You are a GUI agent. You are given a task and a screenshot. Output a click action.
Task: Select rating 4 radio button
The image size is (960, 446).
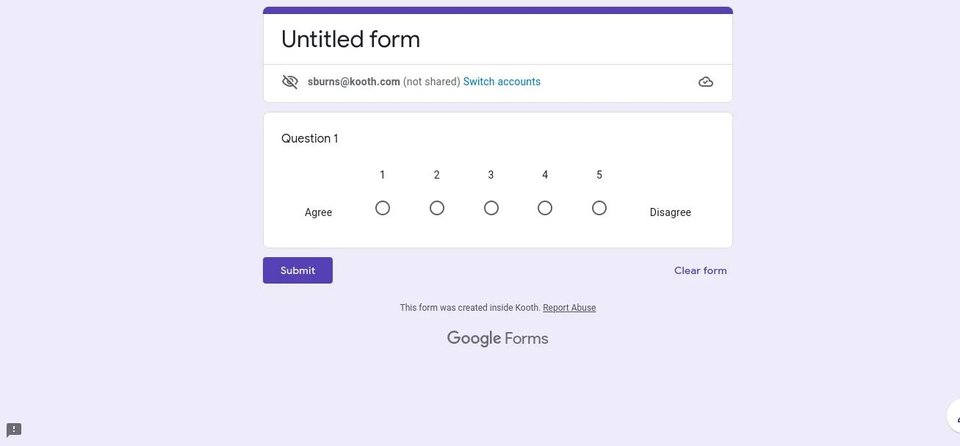[545, 208]
